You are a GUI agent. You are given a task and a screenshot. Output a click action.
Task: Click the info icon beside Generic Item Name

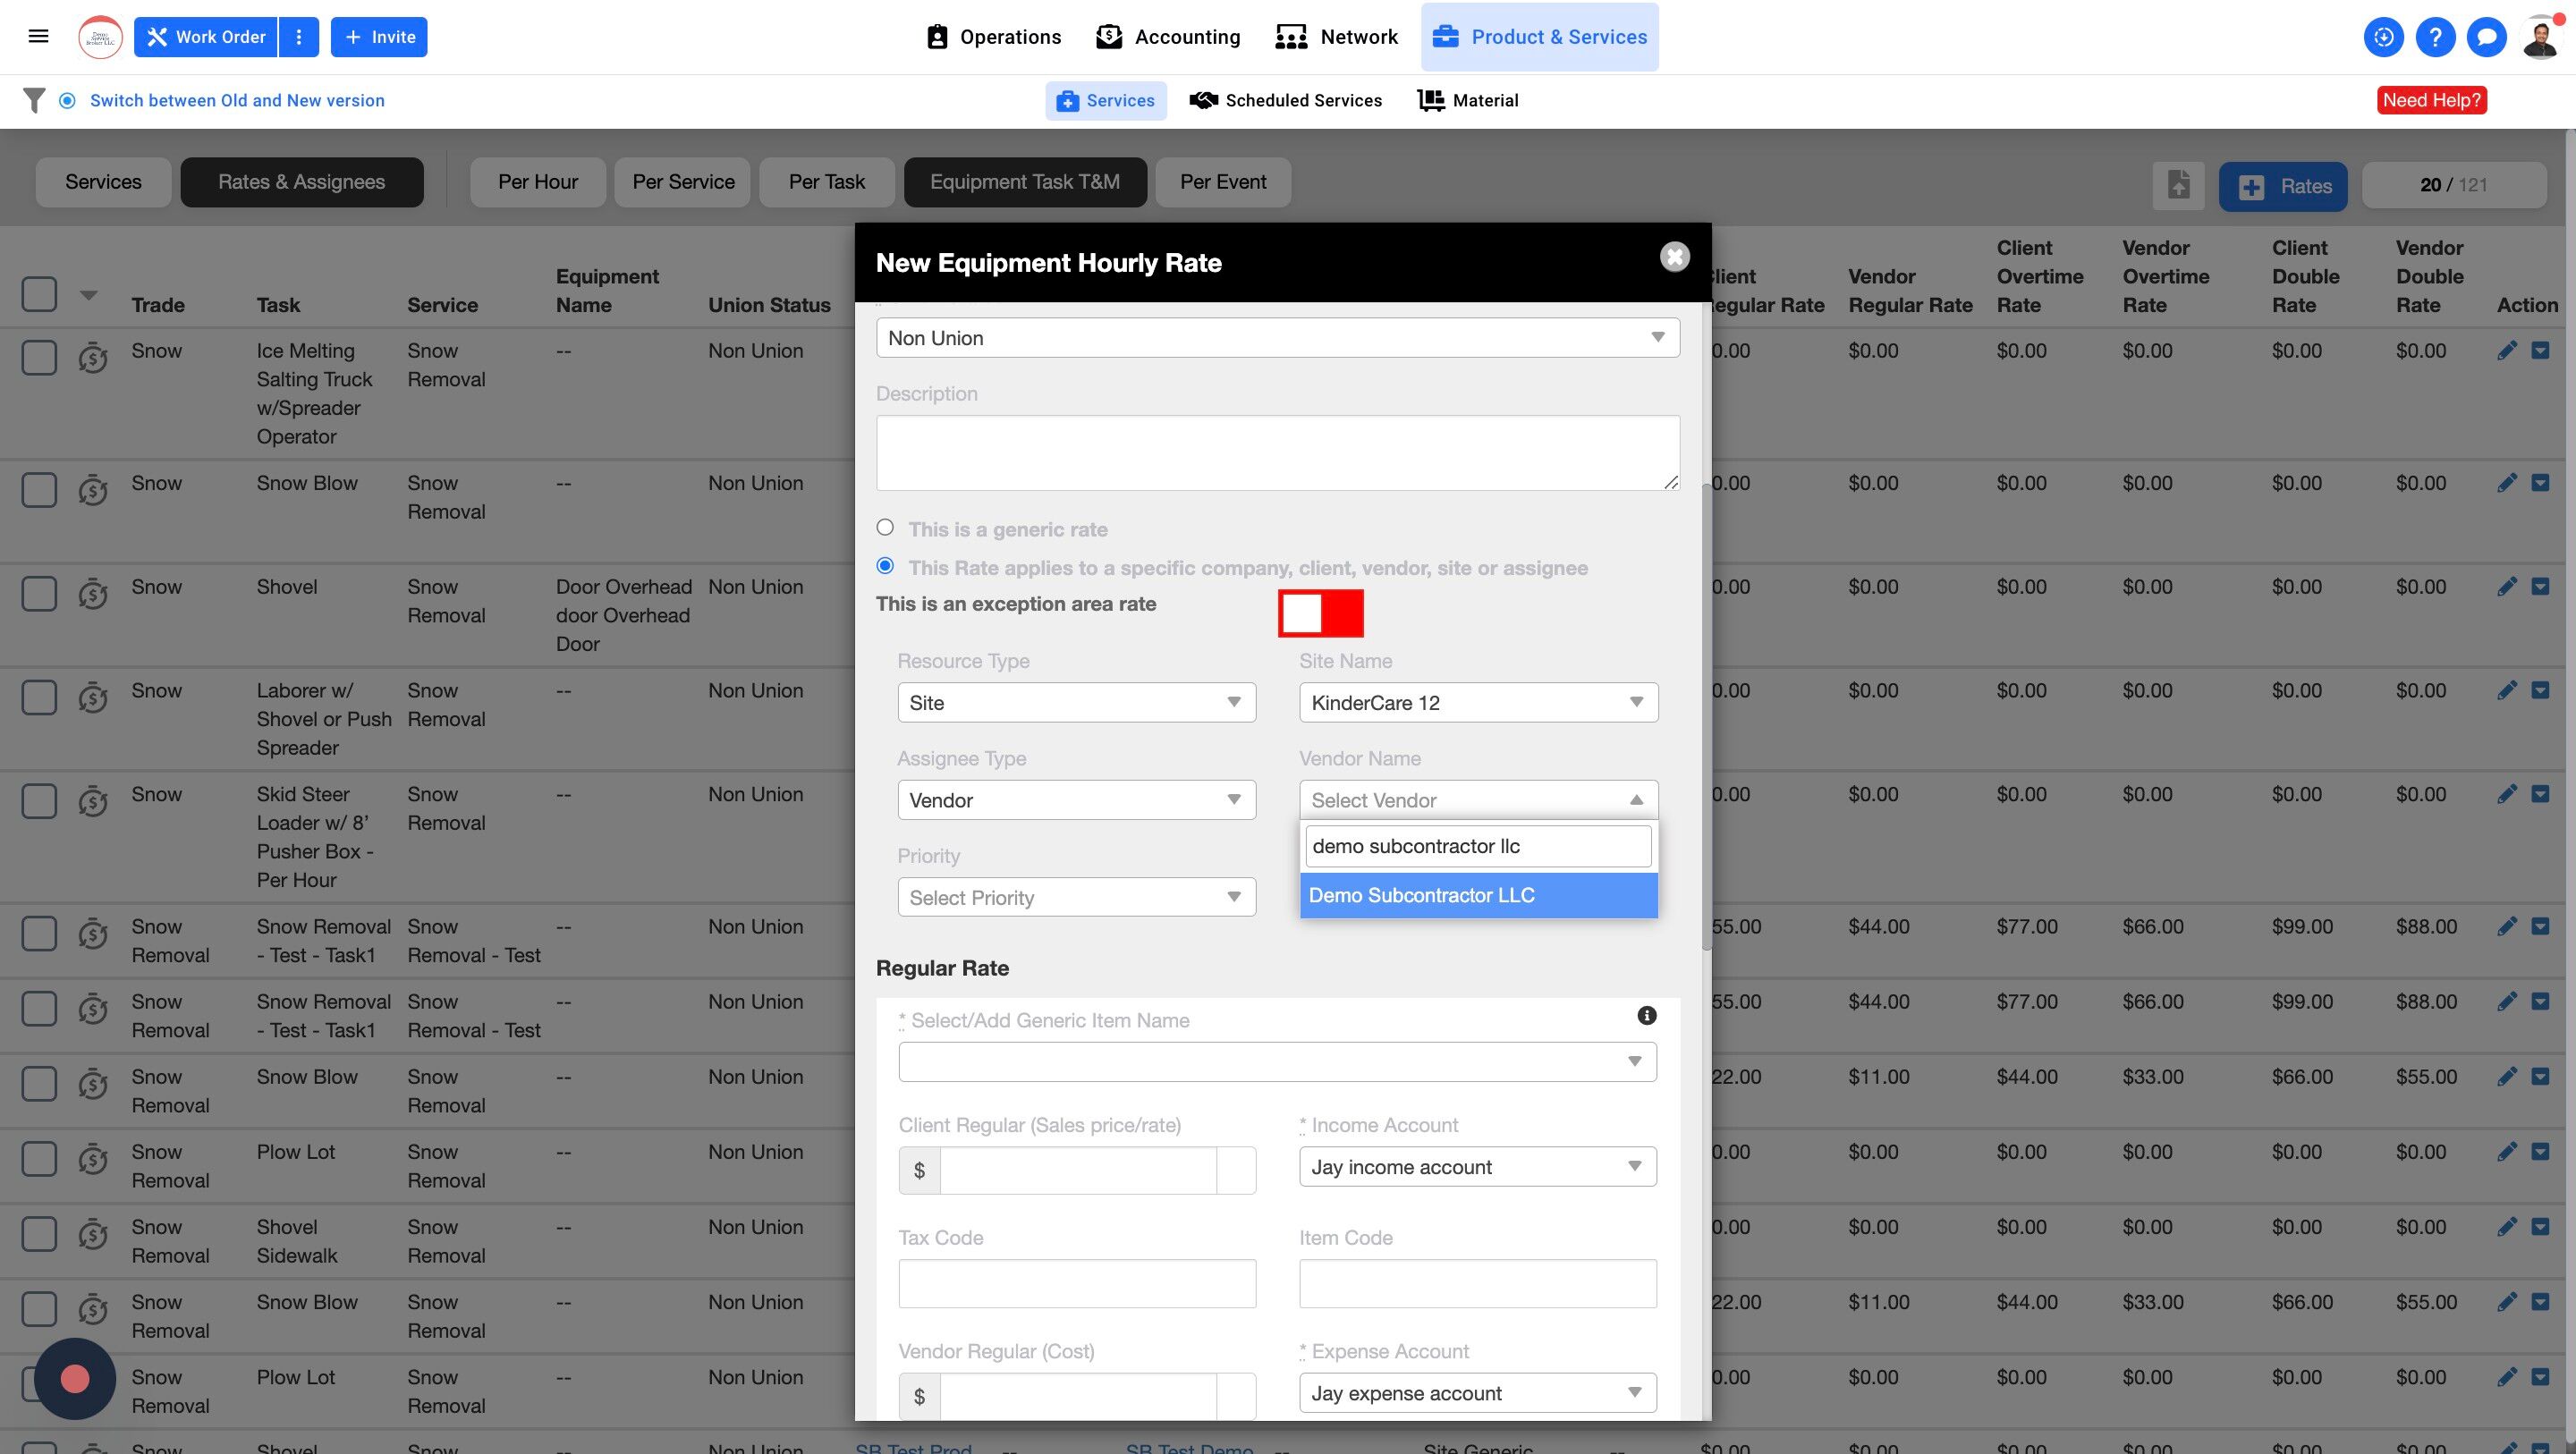[x=1646, y=1016]
